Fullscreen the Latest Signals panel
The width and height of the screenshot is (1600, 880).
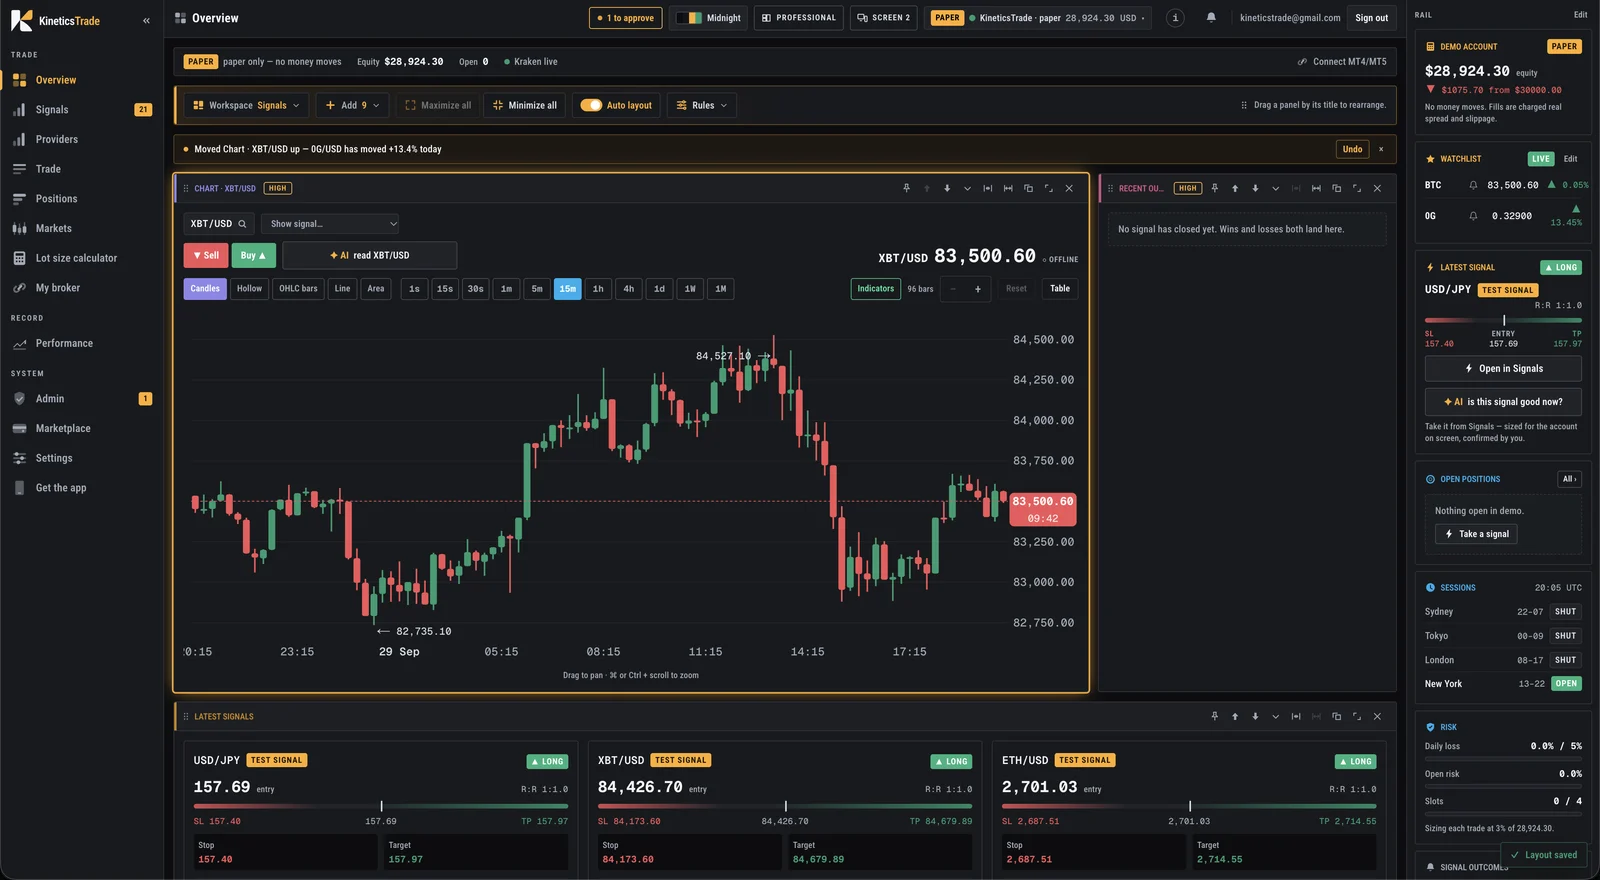click(1356, 716)
